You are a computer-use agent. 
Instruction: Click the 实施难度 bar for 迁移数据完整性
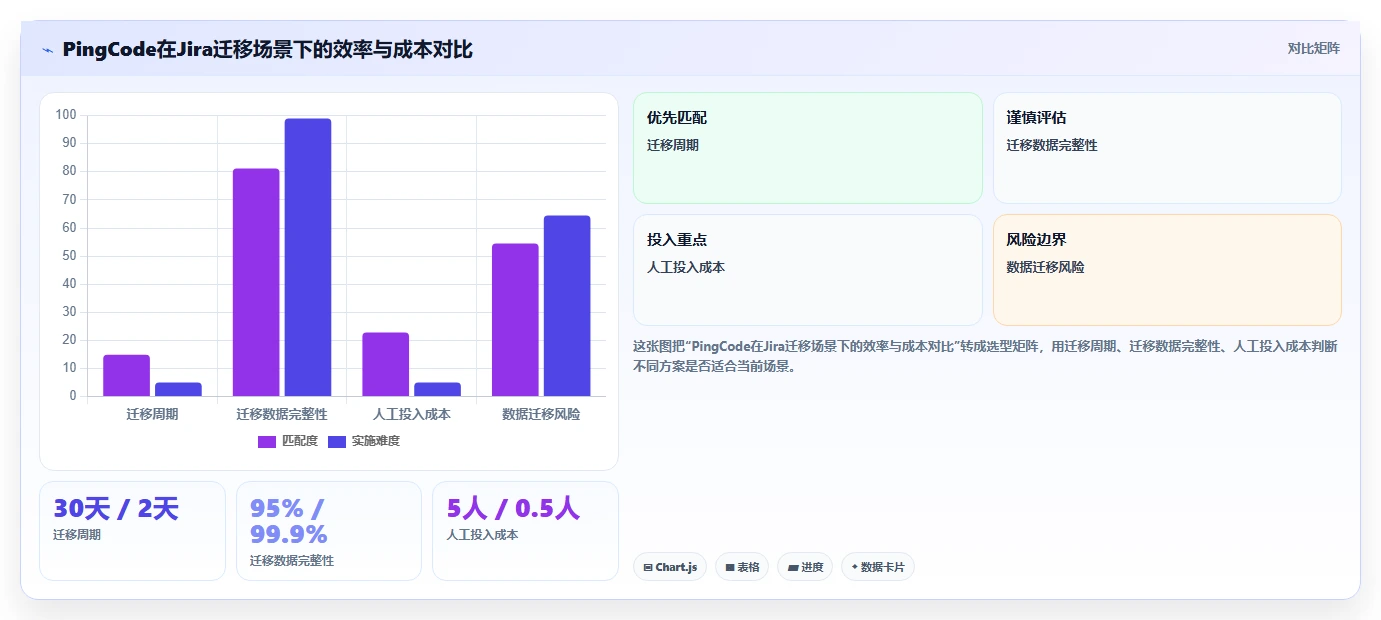click(x=308, y=257)
